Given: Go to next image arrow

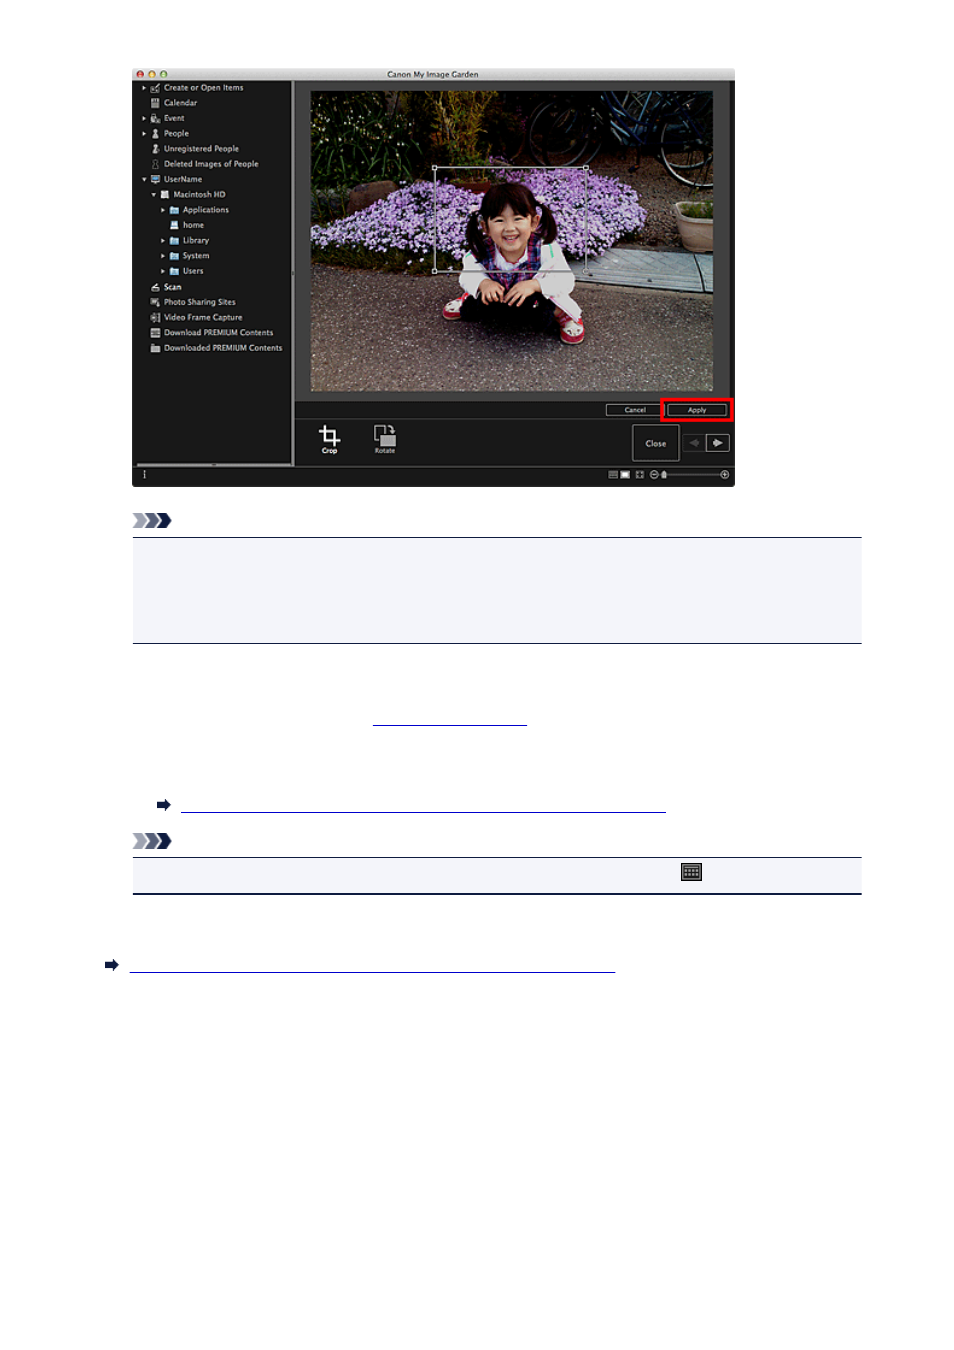Looking at the screenshot, I should pos(718,443).
